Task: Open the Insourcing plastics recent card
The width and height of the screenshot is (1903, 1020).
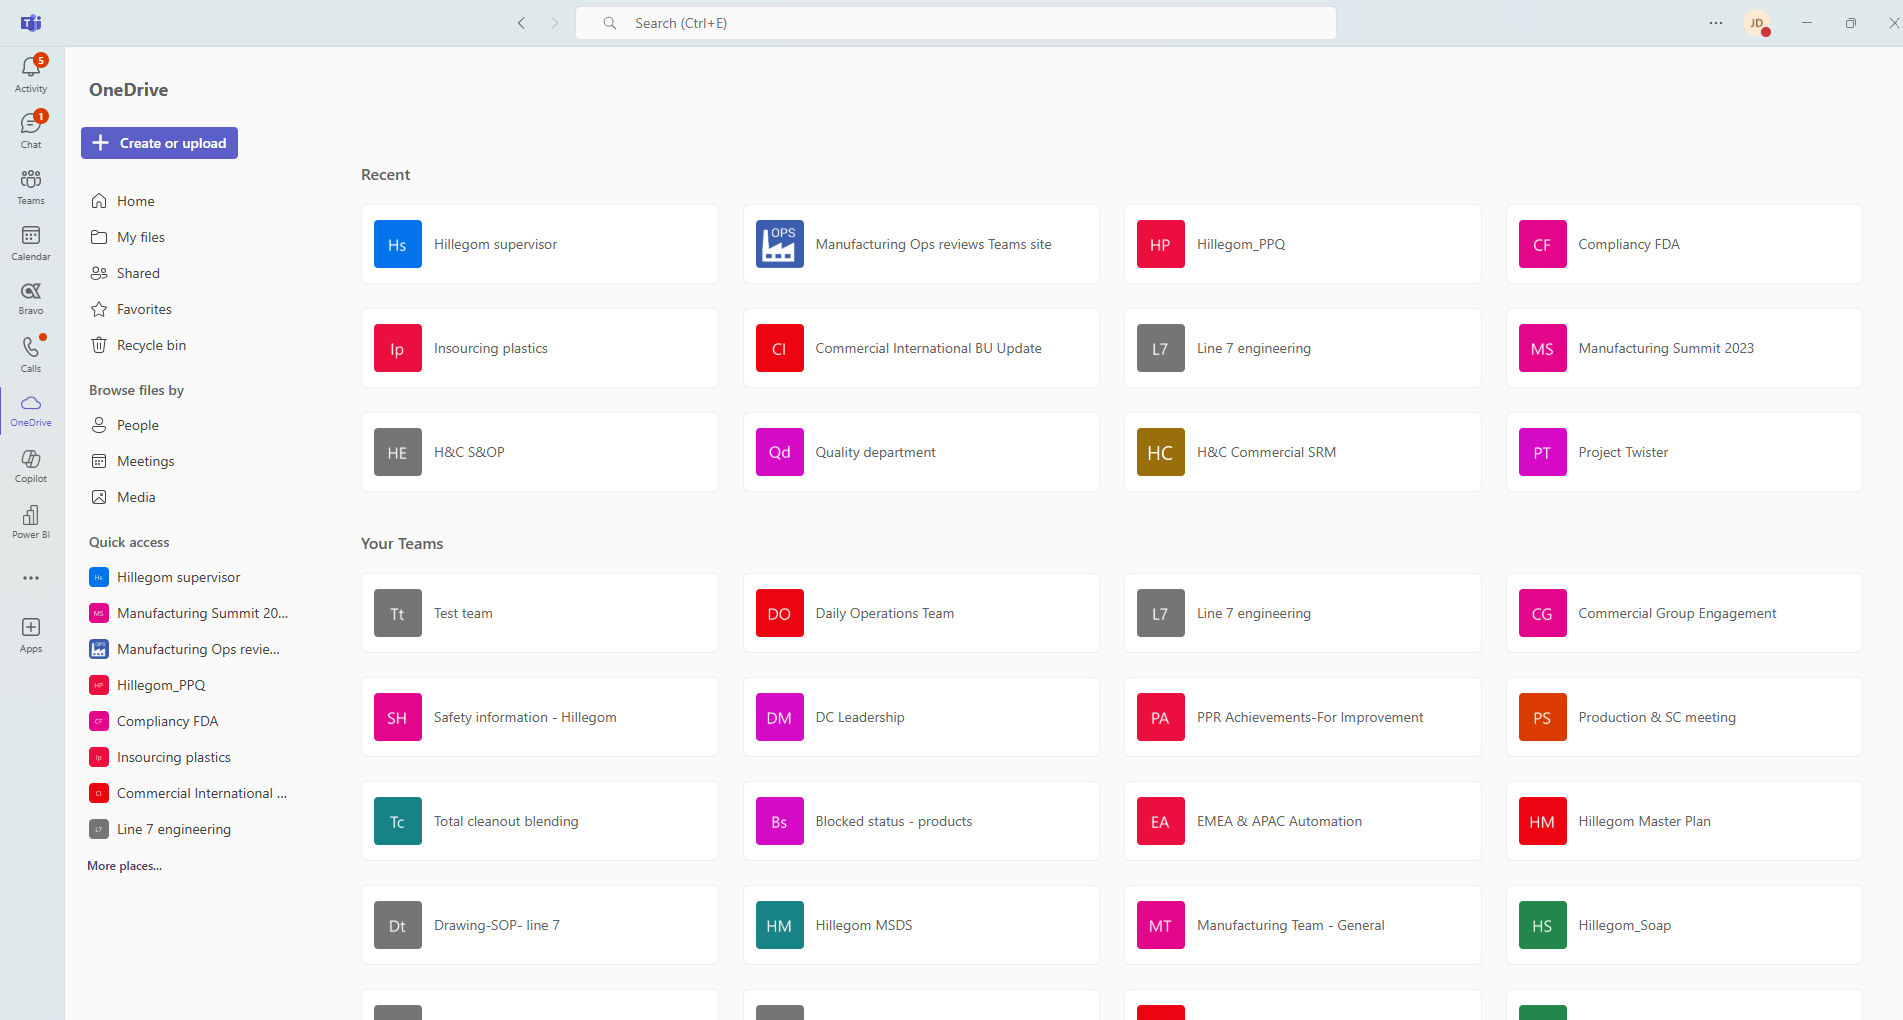Action: (x=540, y=348)
